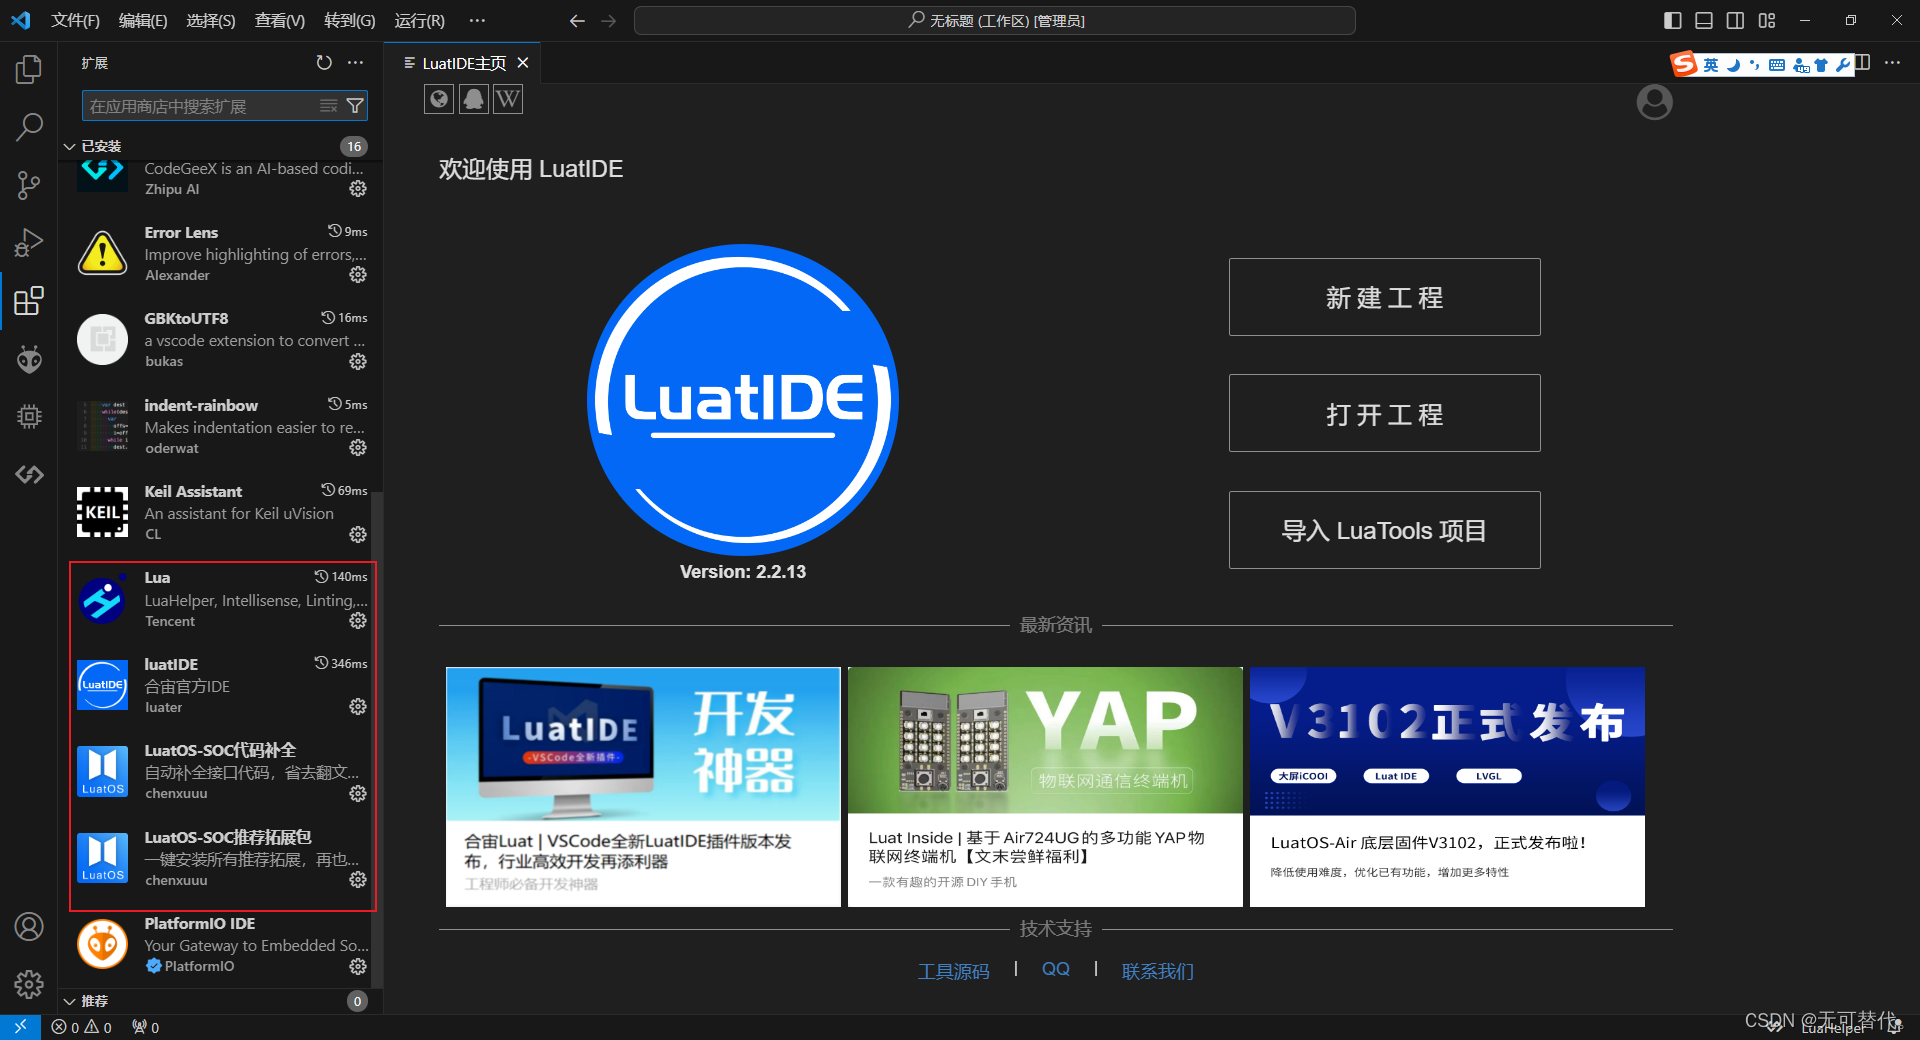Open the Run and Debug sidebar icon
Image resolution: width=1920 pixels, height=1040 pixels.
pos(29,242)
